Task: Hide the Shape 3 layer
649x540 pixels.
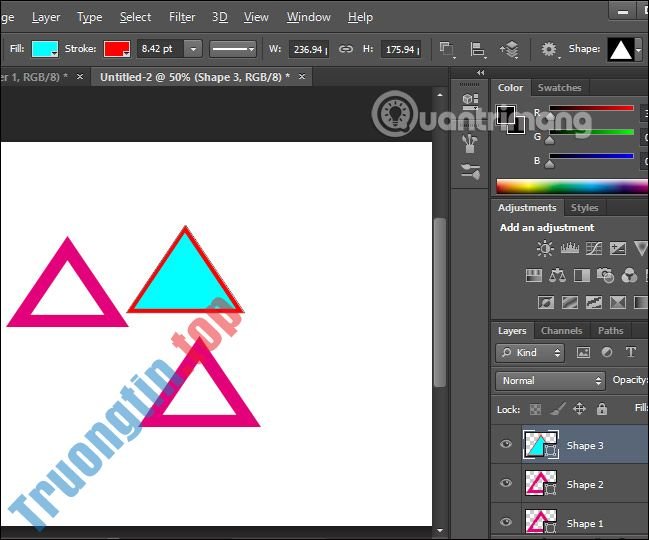Action: point(505,444)
